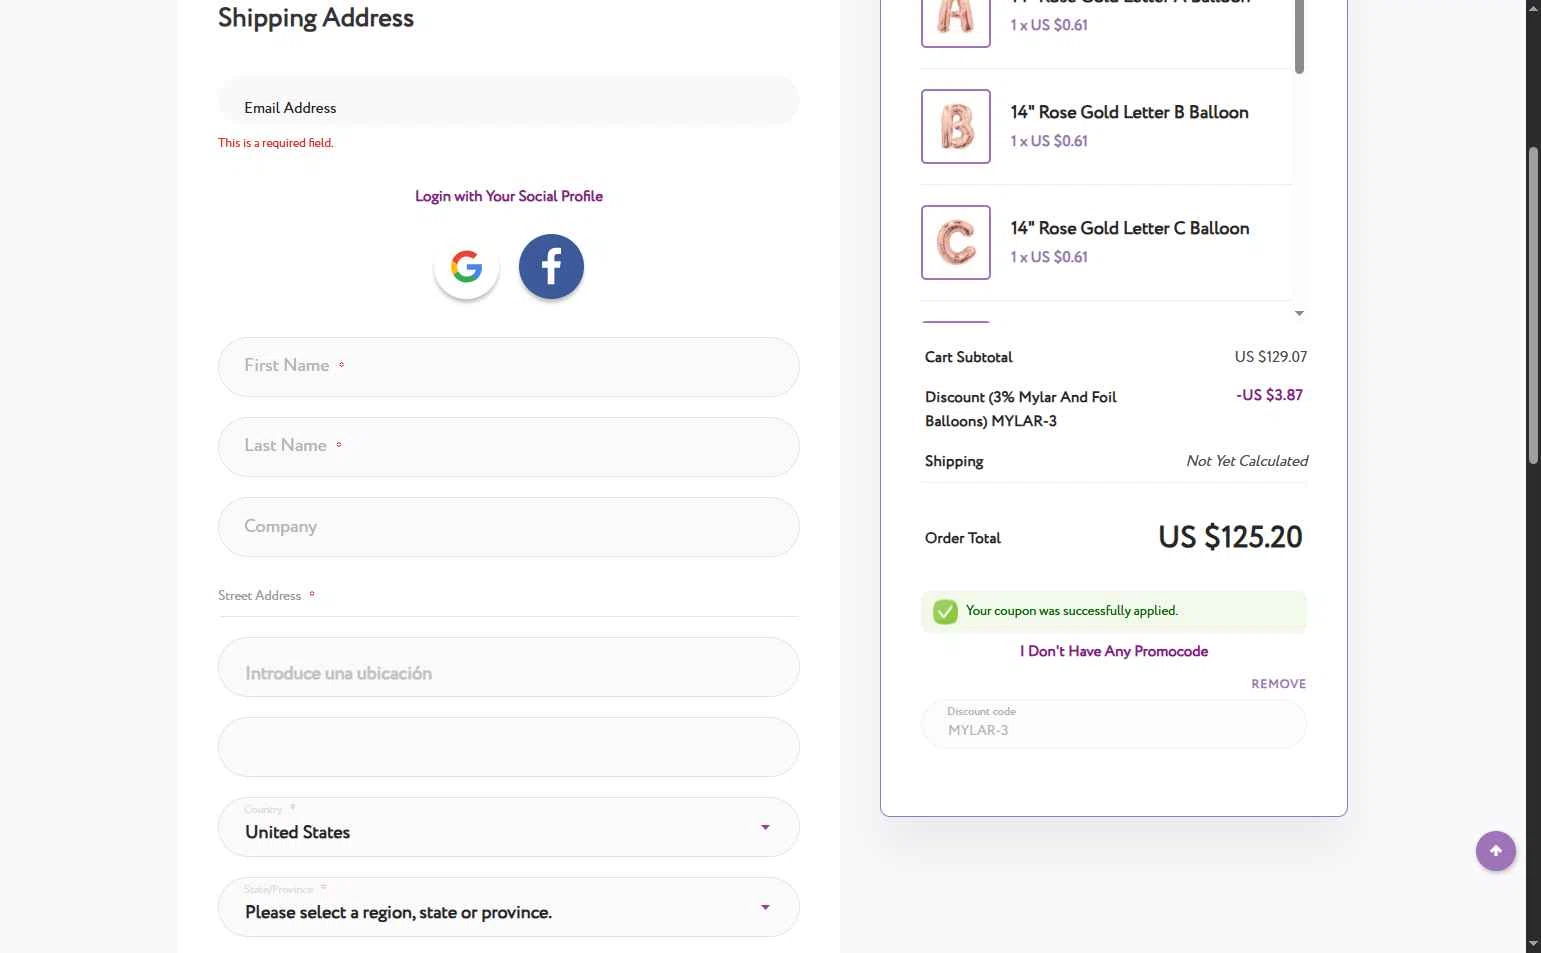The width and height of the screenshot is (1541, 953).
Task: Sign in with the Facebook icon
Action: tap(551, 266)
